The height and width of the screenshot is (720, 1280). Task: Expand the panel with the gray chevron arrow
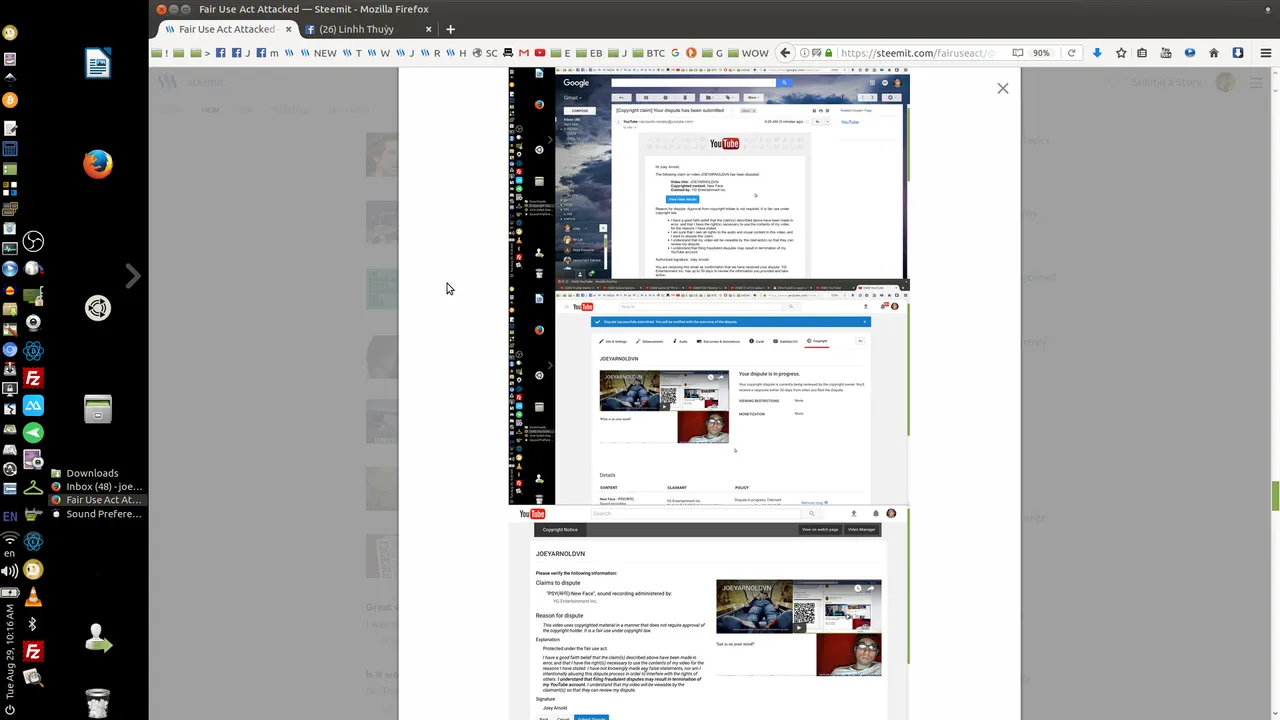pos(133,275)
